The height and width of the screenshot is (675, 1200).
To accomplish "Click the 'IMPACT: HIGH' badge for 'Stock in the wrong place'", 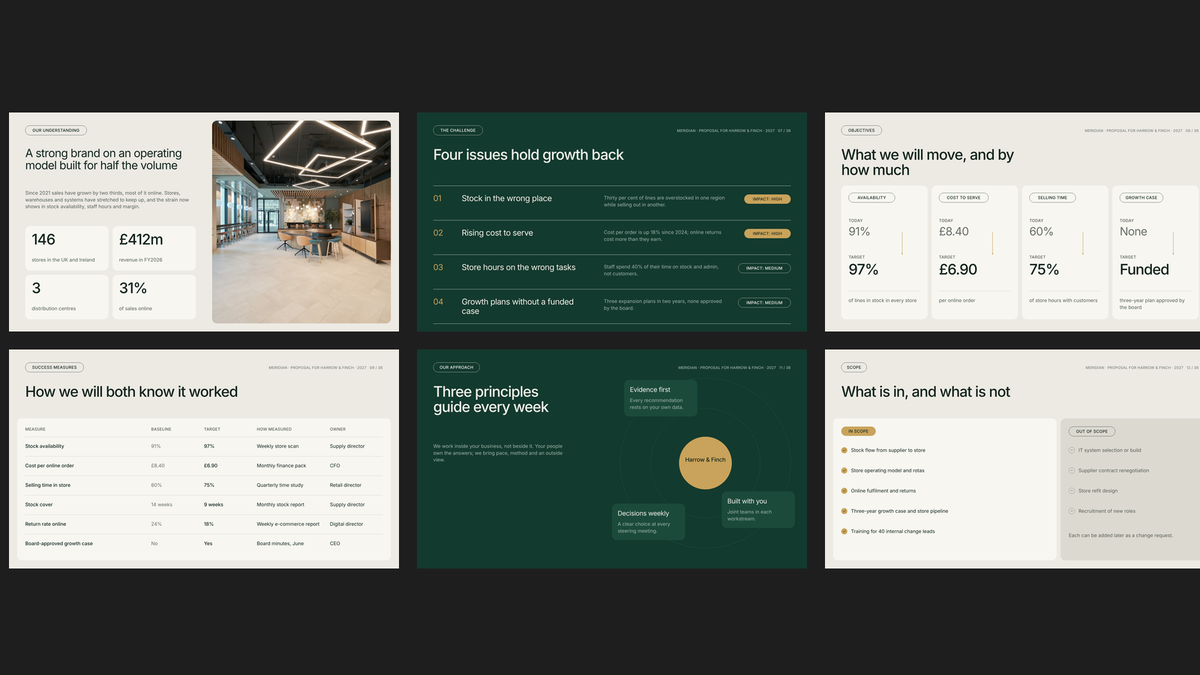I will [x=767, y=199].
